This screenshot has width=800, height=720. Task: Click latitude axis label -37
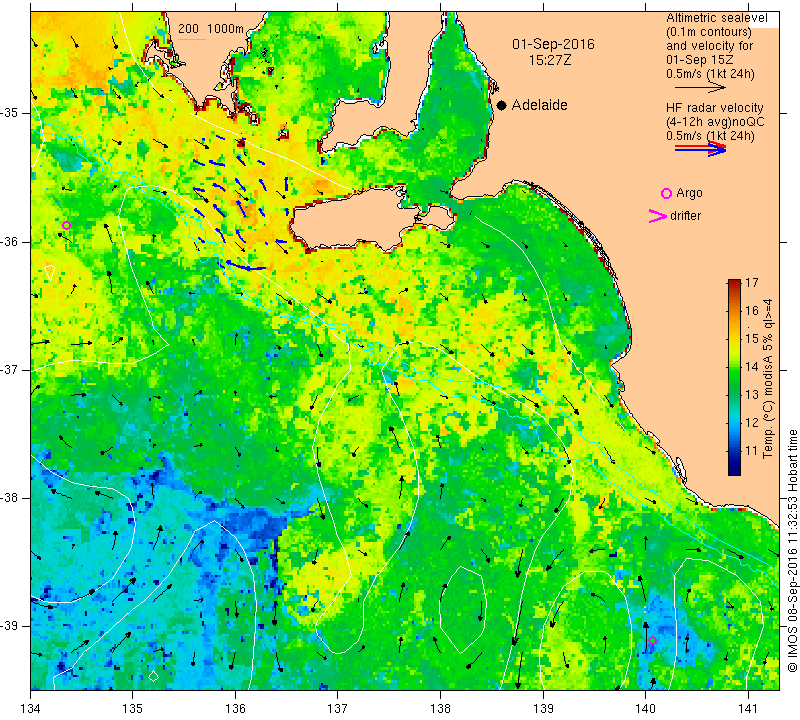tap(10, 369)
